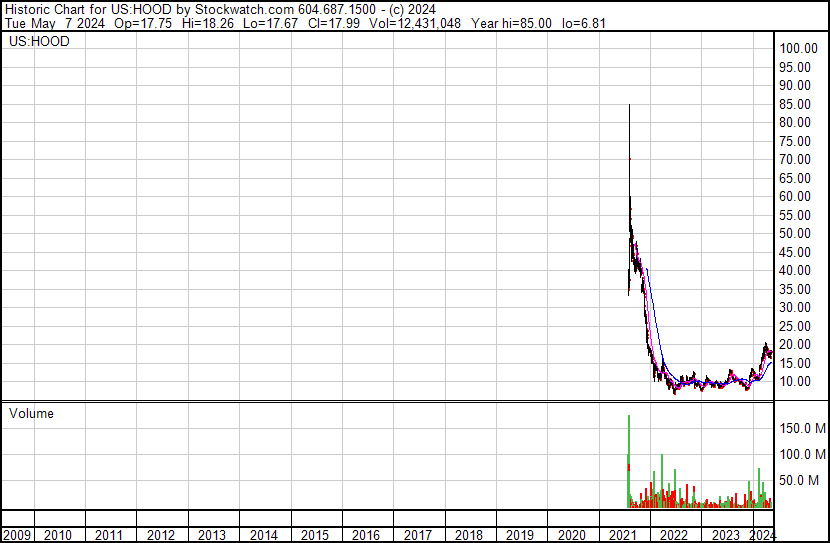Click the 2009 year label on the time axis
The width and height of the screenshot is (830, 543).
(x=17, y=535)
